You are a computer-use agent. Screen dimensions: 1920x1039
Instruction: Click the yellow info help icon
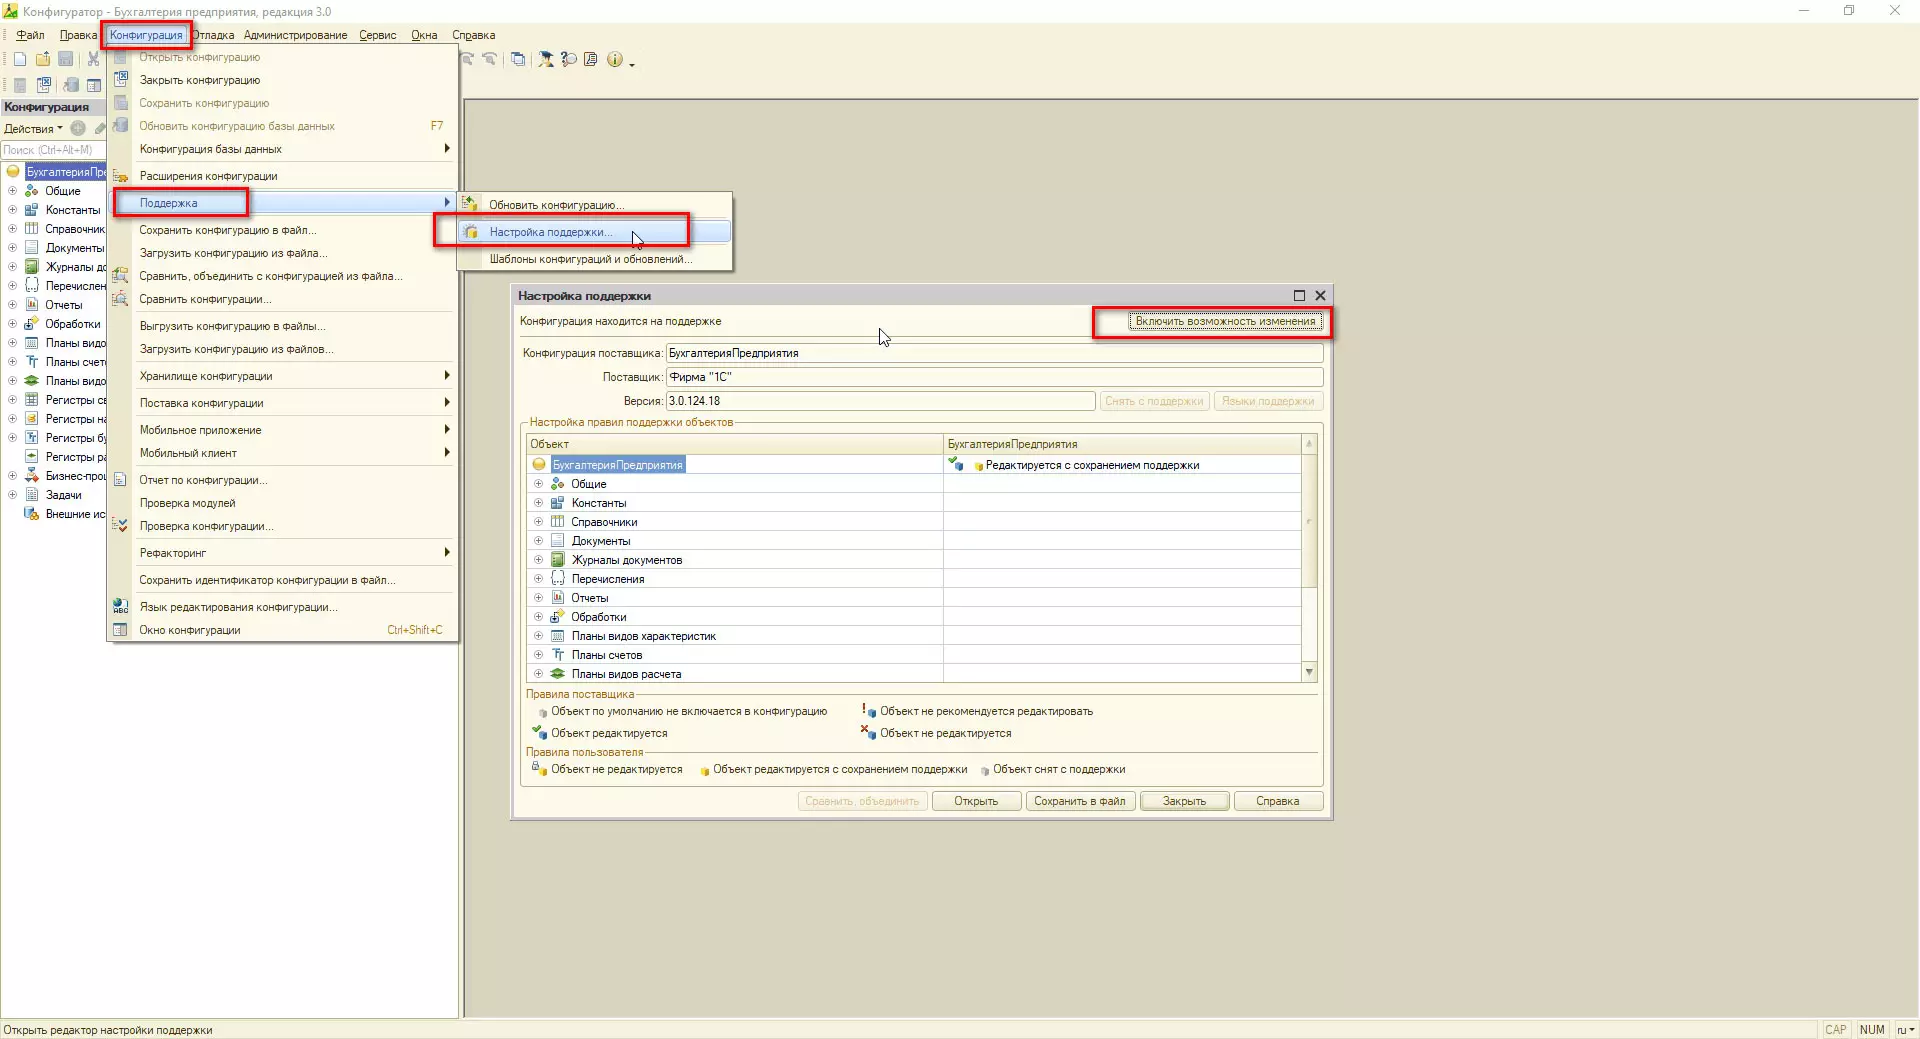615,59
